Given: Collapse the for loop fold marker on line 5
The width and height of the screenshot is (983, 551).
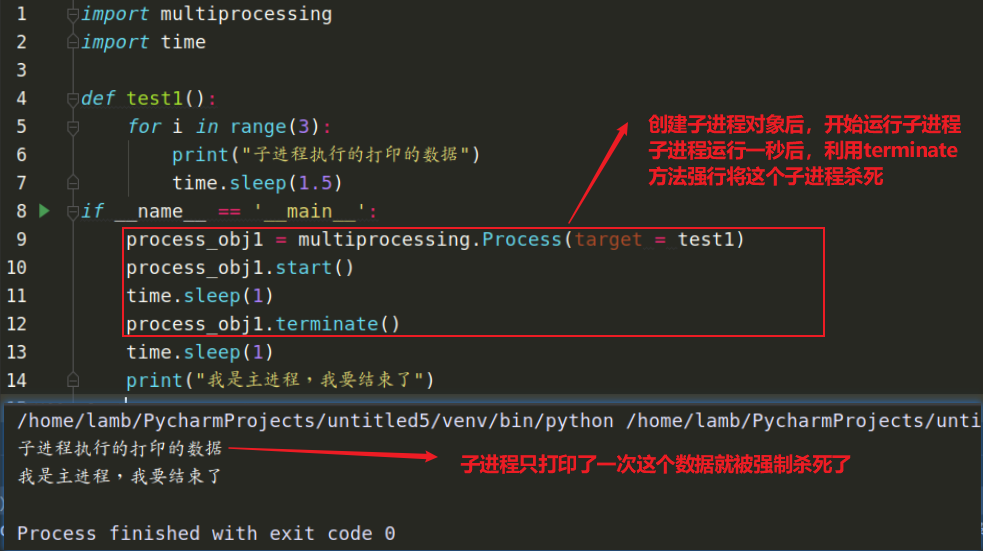Looking at the screenshot, I should pos(72,127).
